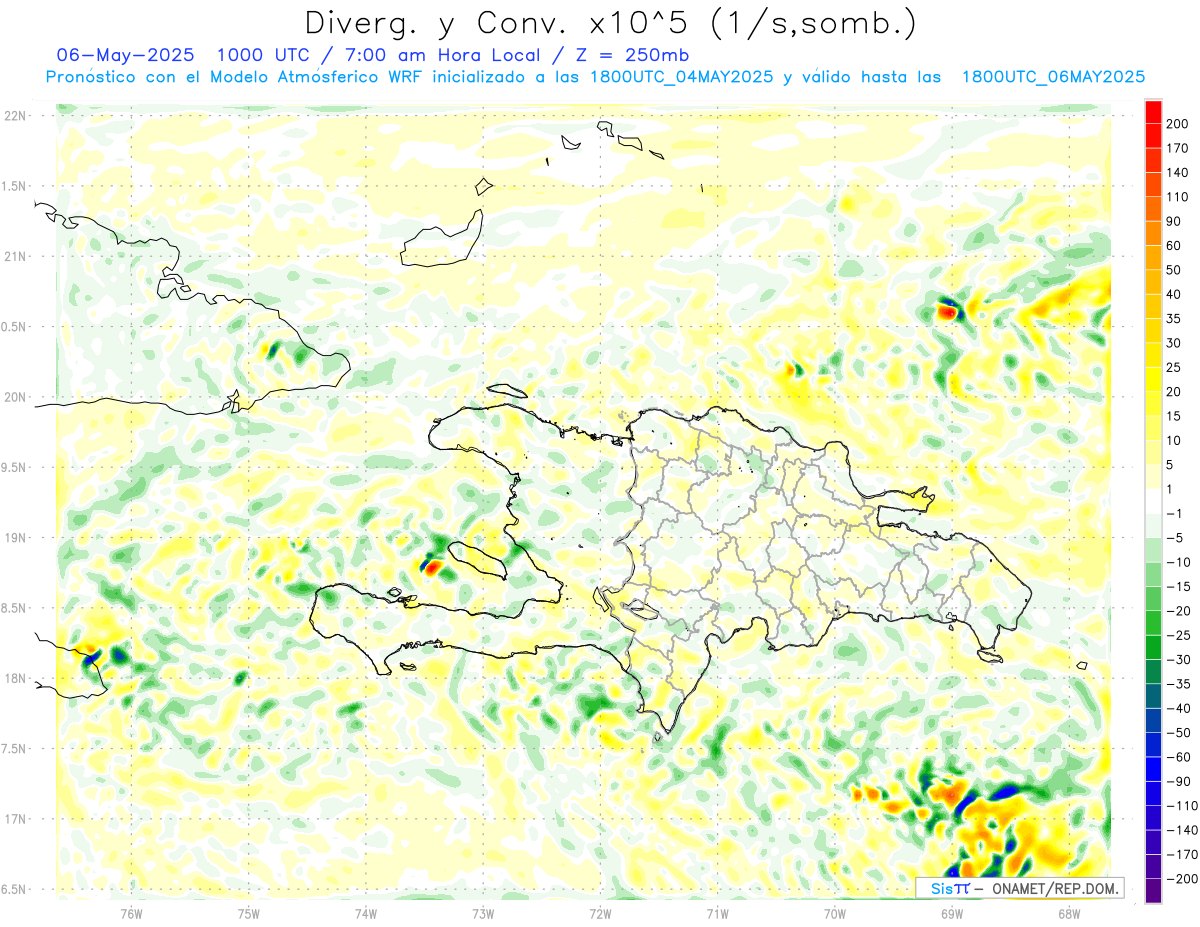Click the '-200' value at the bottom of the color scale
Viewport: 1200px width, 927px height.
pyautogui.click(x=1183, y=878)
